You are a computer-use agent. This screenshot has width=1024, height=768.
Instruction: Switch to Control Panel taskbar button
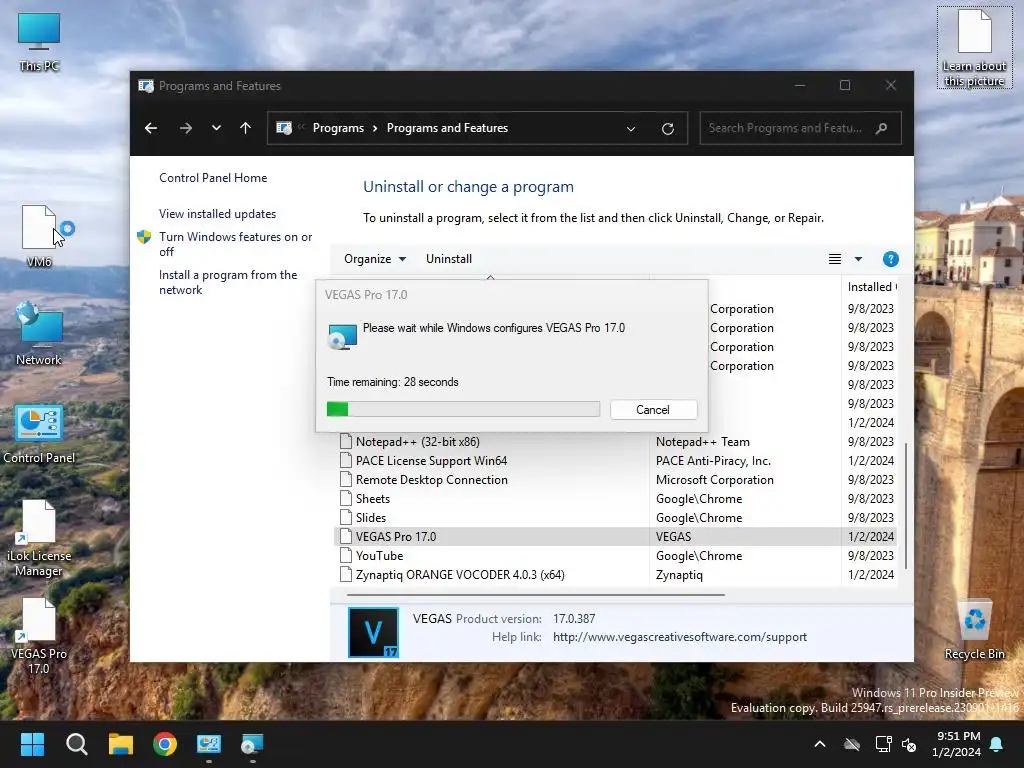(209, 744)
